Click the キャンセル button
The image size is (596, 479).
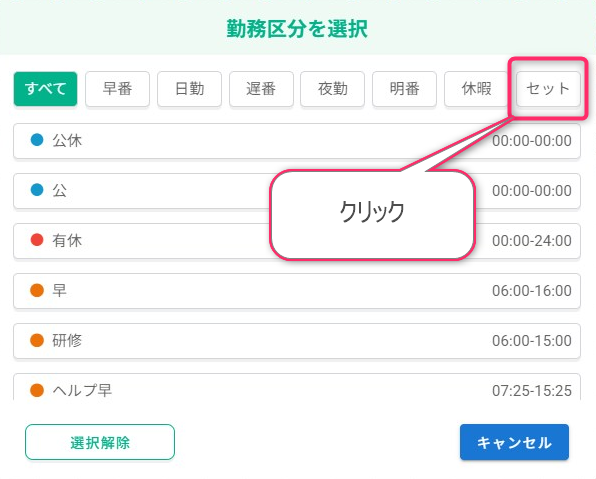[514, 442]
